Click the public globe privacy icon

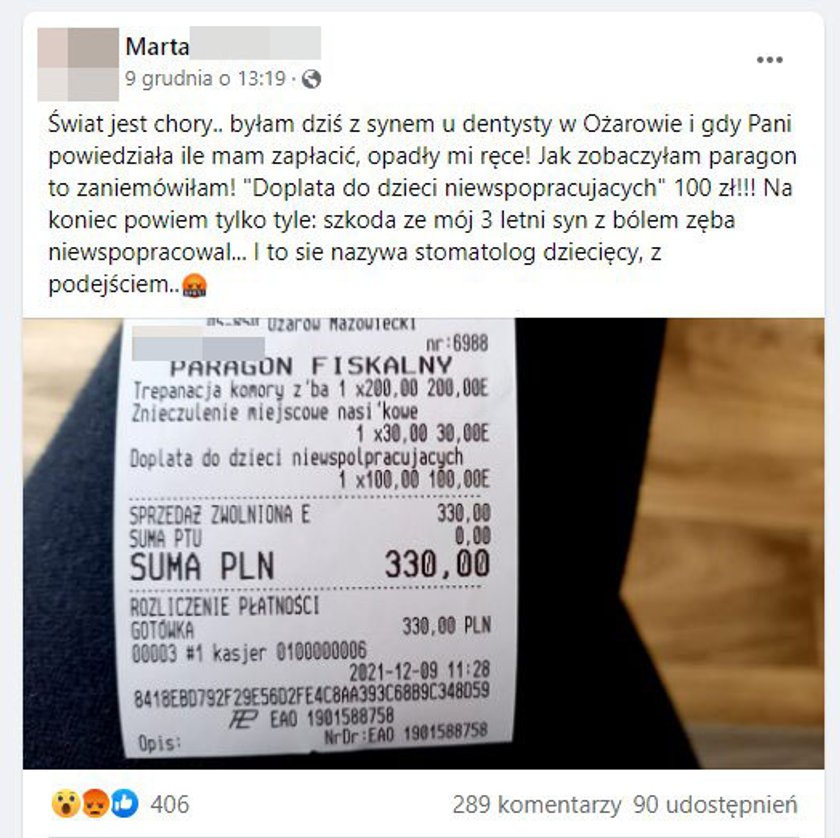(311, 79)
